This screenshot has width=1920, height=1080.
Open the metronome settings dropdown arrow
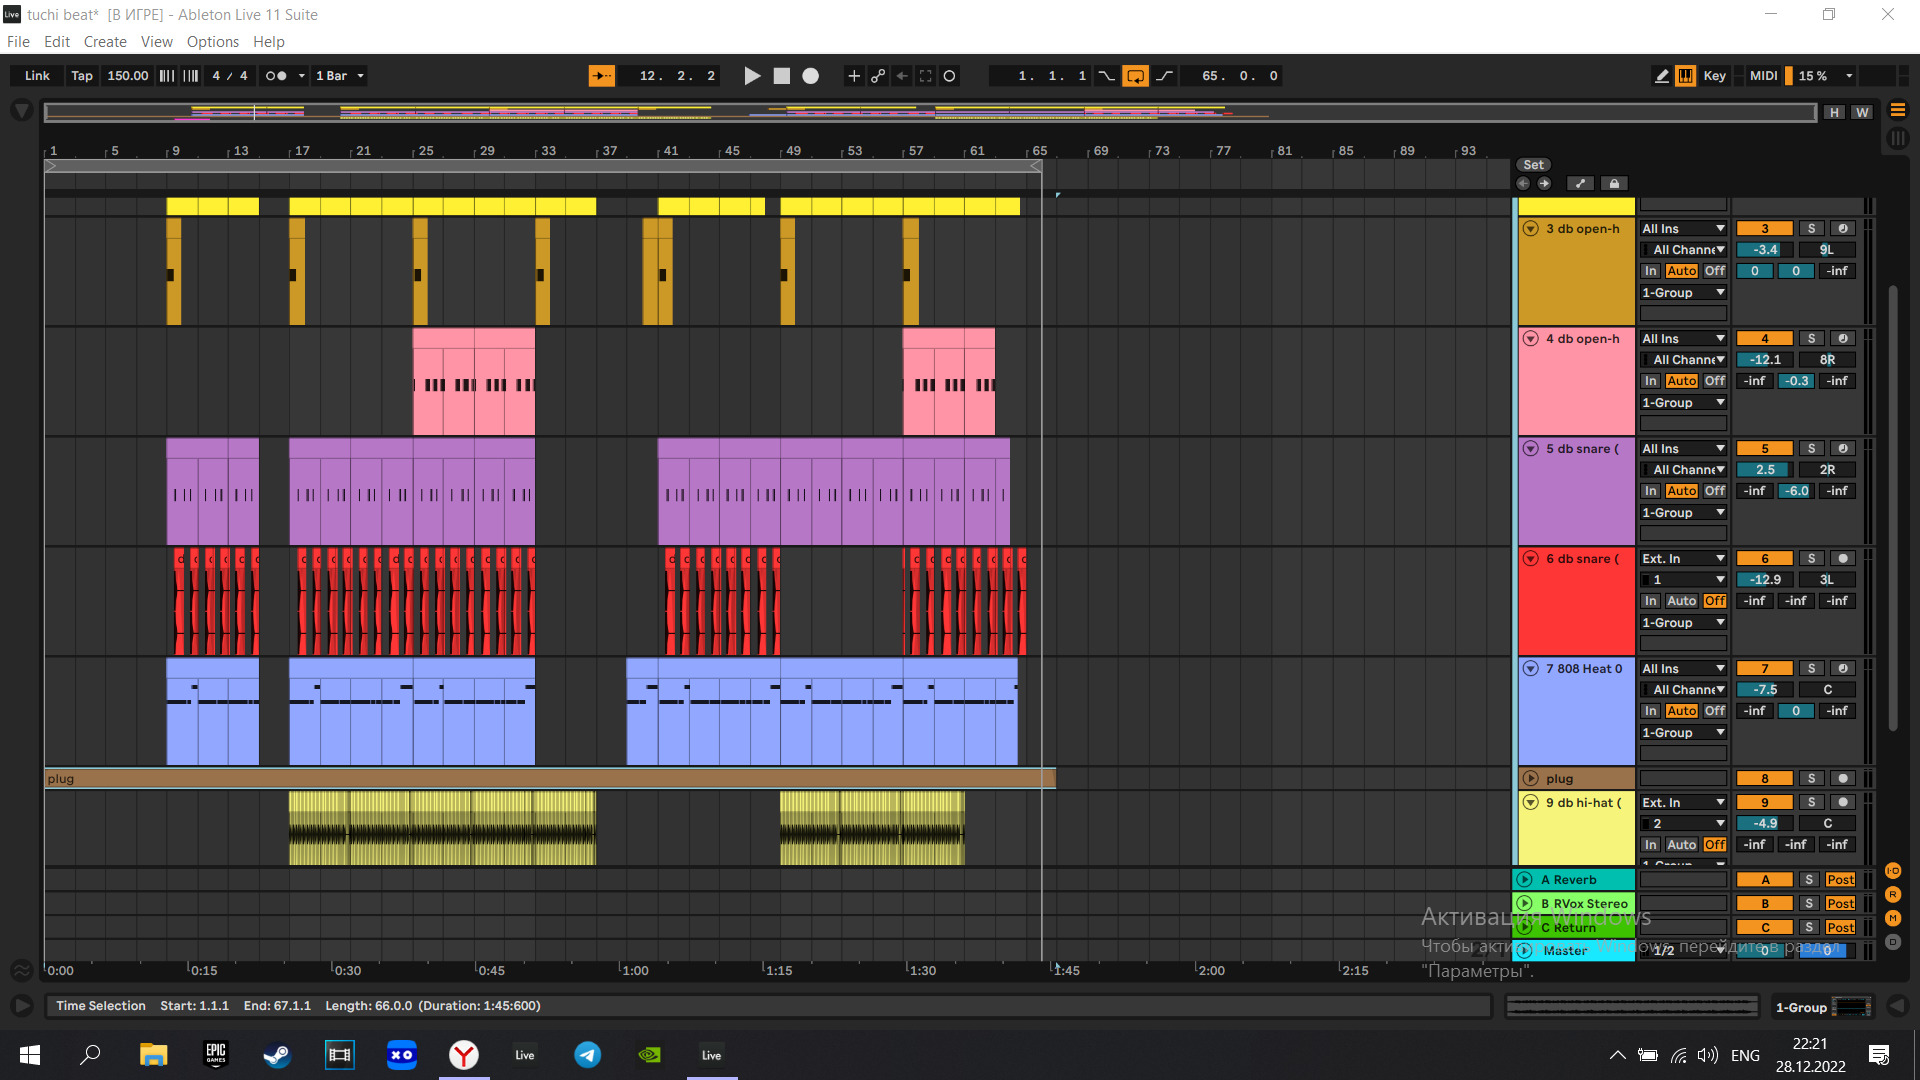(x=302, y=76)
